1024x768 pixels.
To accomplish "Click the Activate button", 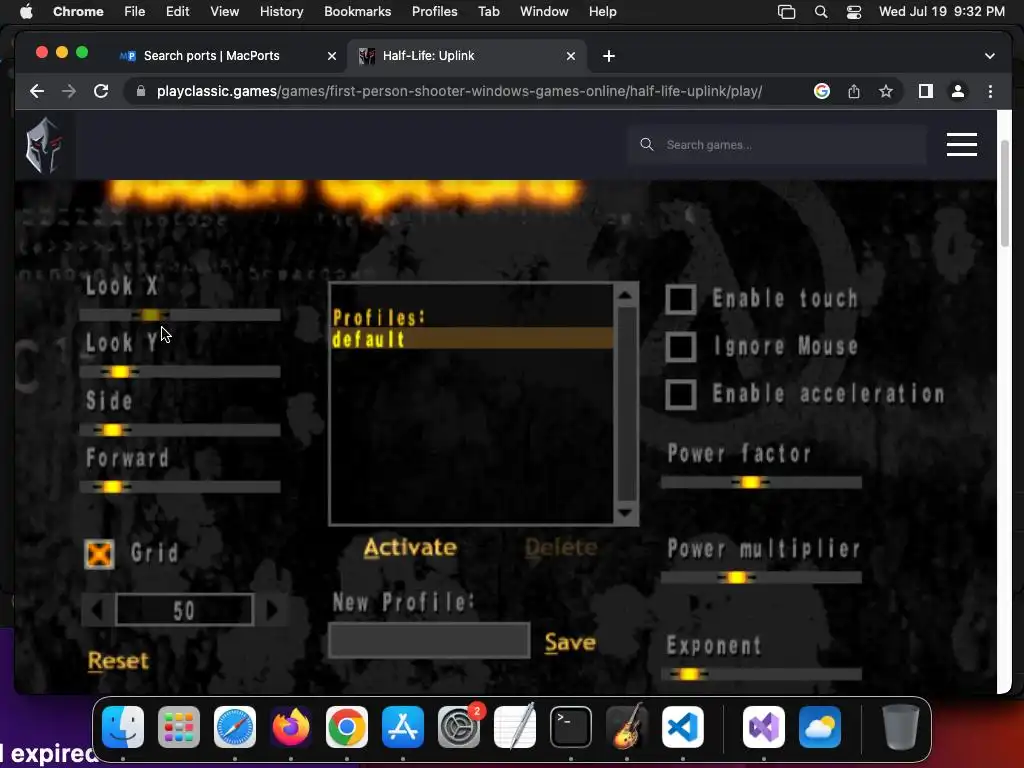I will coord(410,547).
